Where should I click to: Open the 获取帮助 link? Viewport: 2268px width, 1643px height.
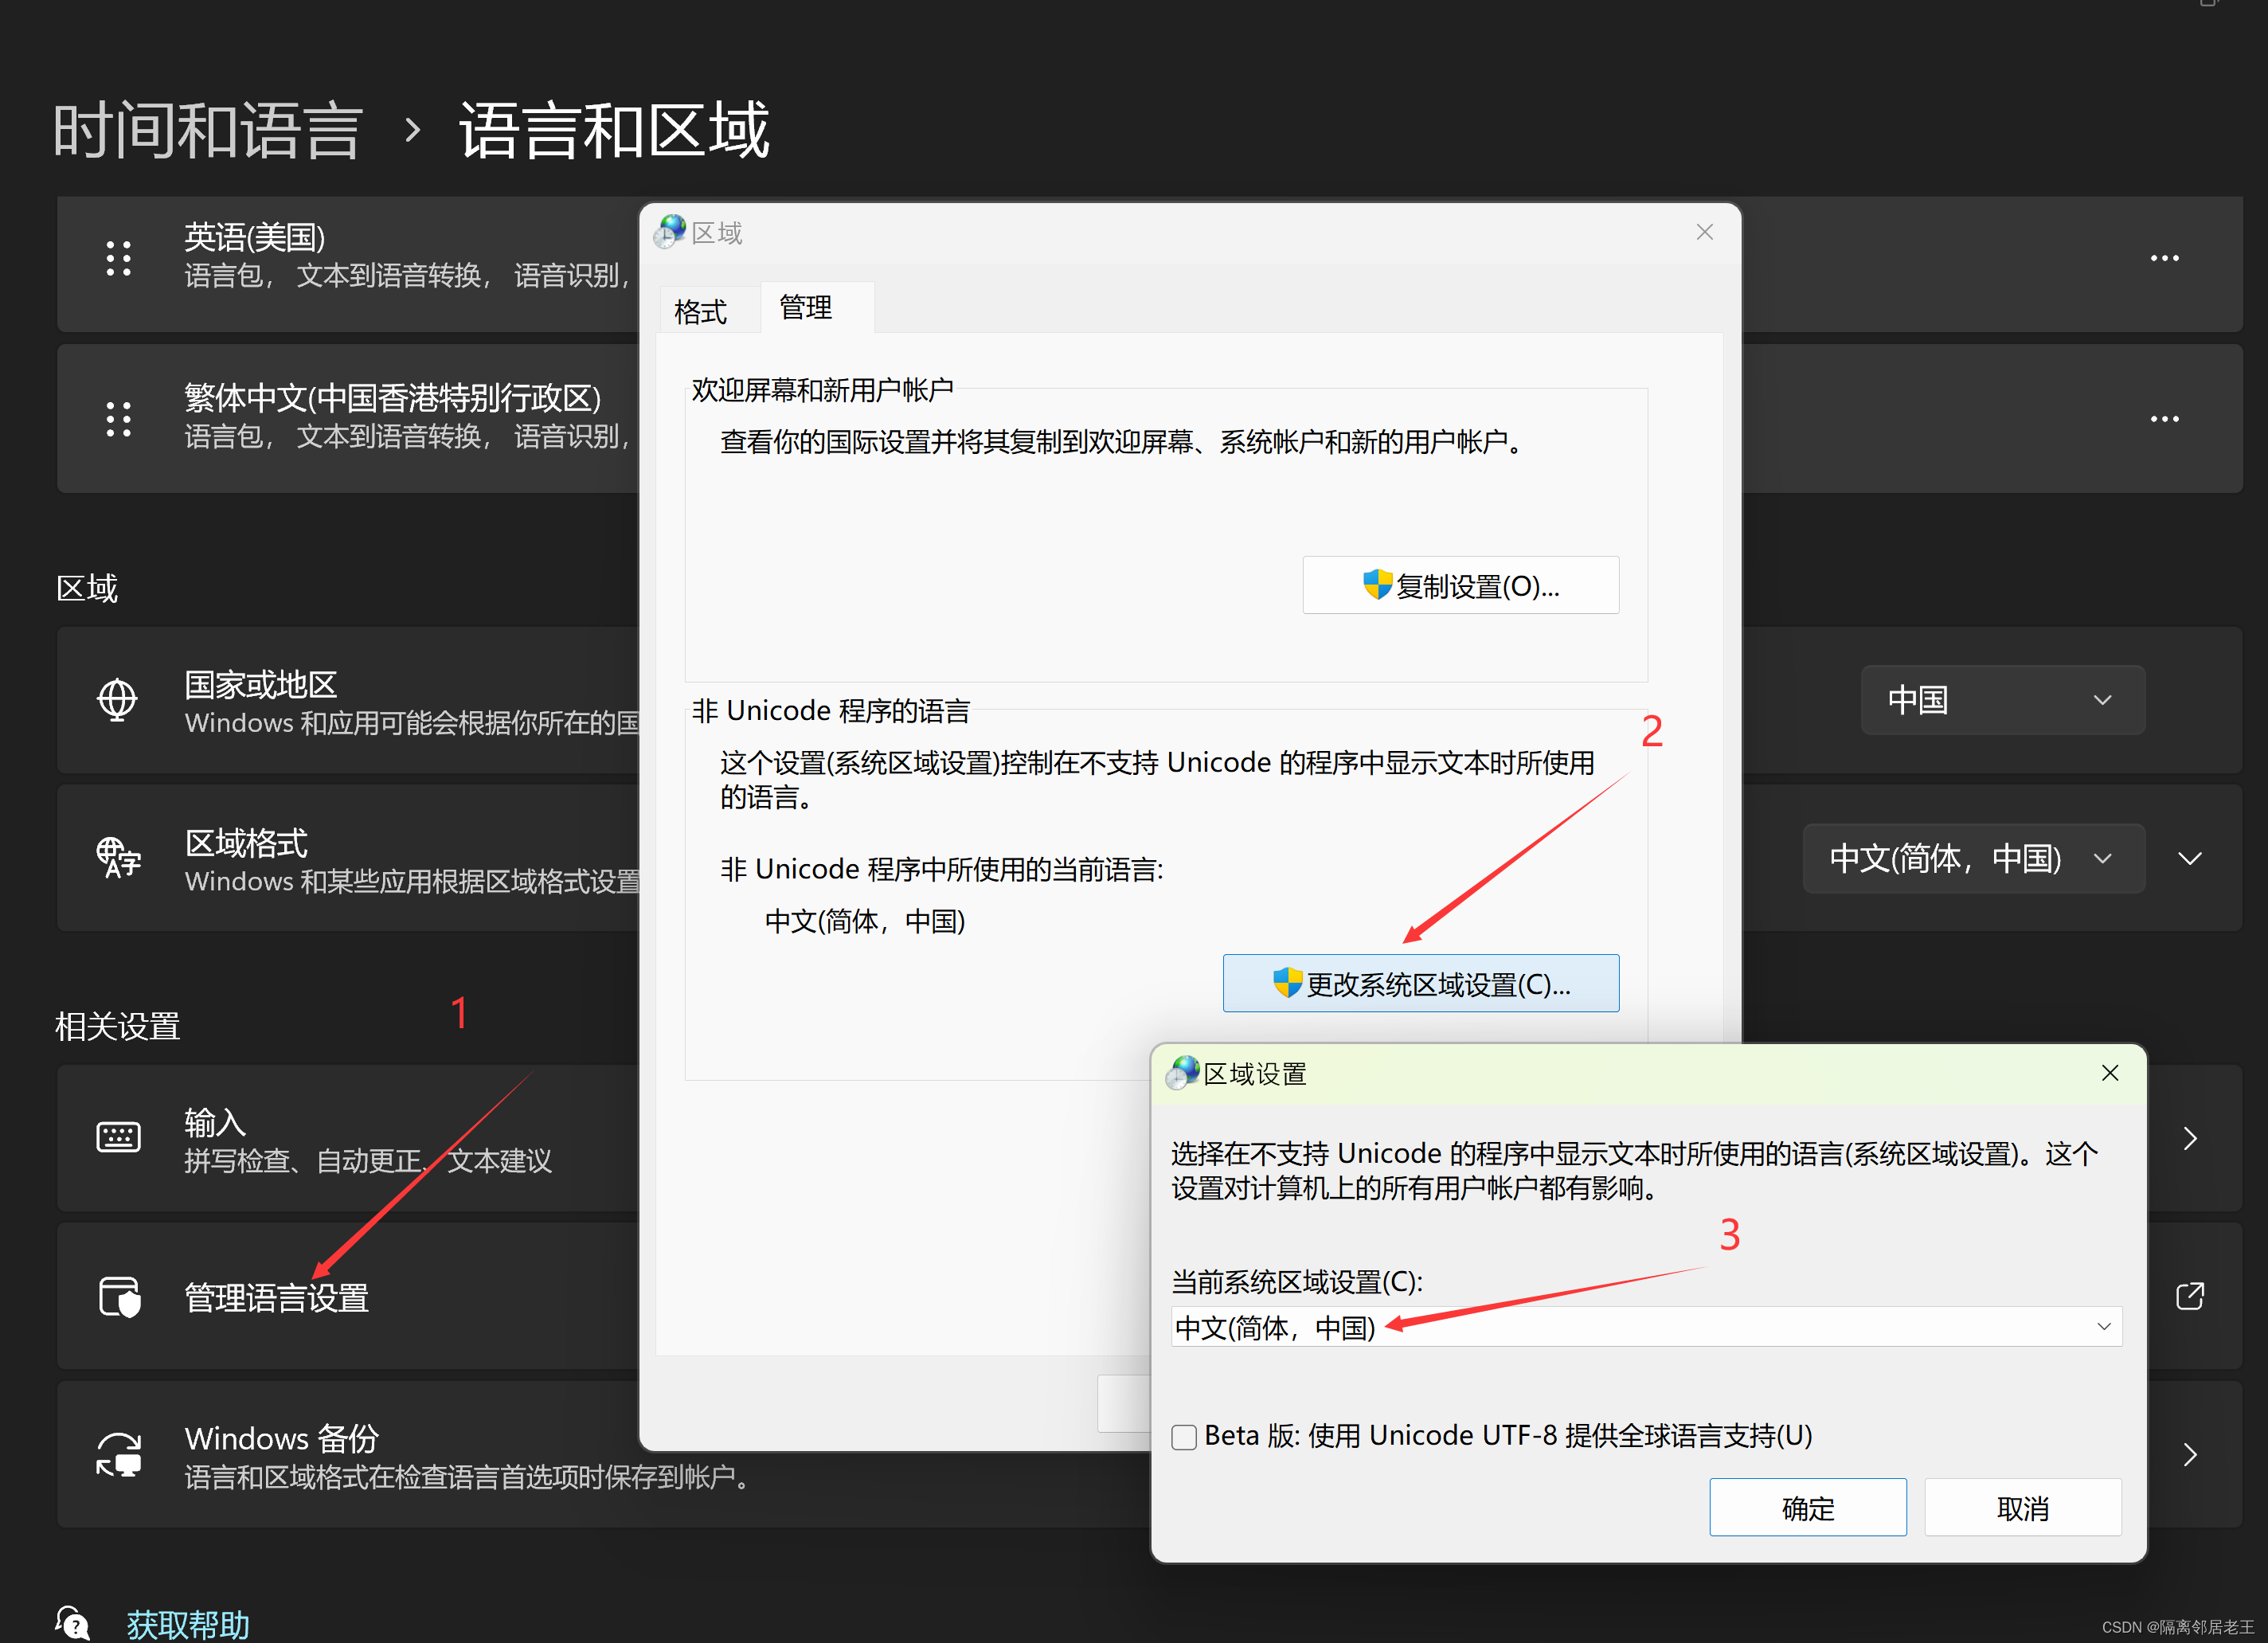(x=188, y=1624)
